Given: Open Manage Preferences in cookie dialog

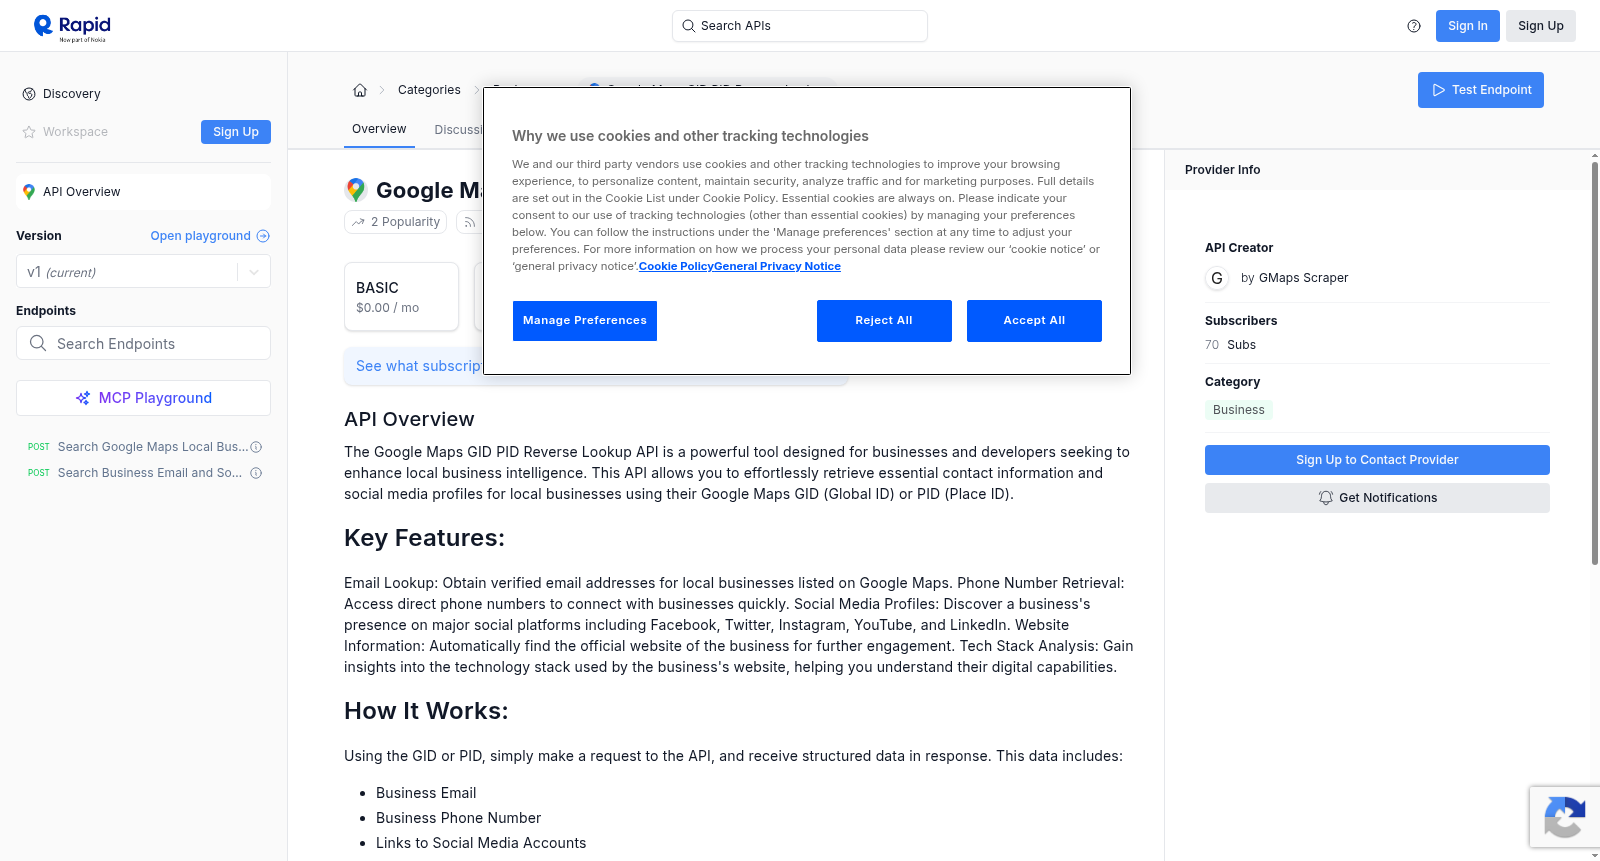Looking at the screenshot, I should tap(585, 321).
